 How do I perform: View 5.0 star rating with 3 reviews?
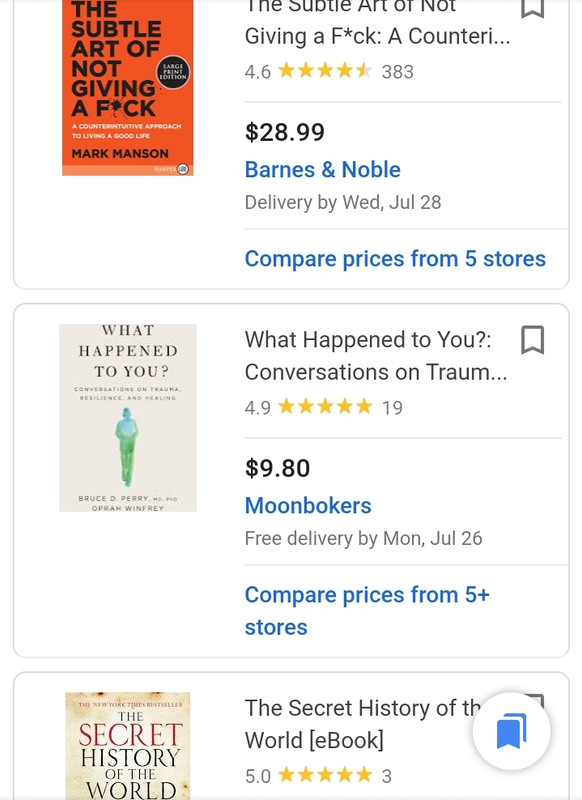pyautogui.click(x=318, y=776)
